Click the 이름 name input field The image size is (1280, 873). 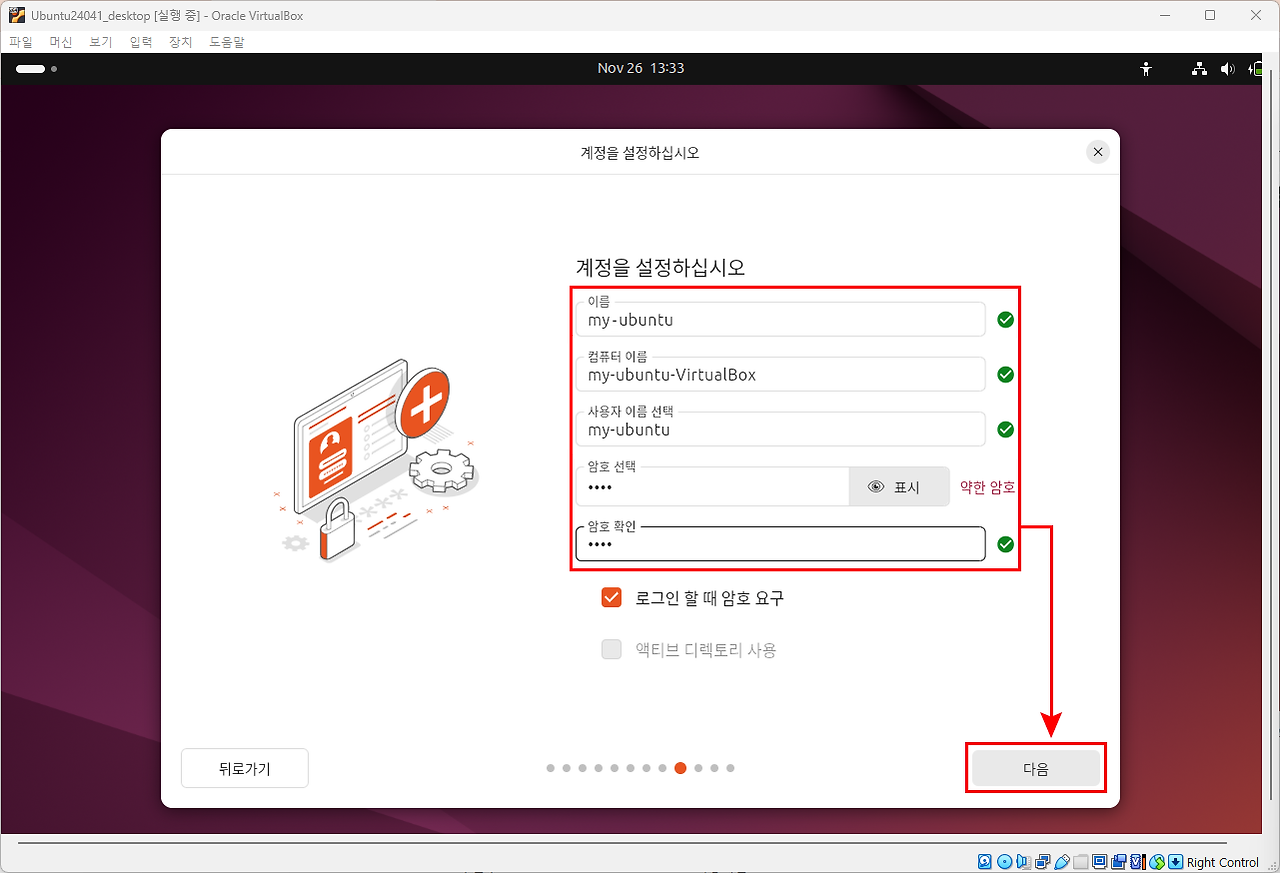(x=781, y=319)
